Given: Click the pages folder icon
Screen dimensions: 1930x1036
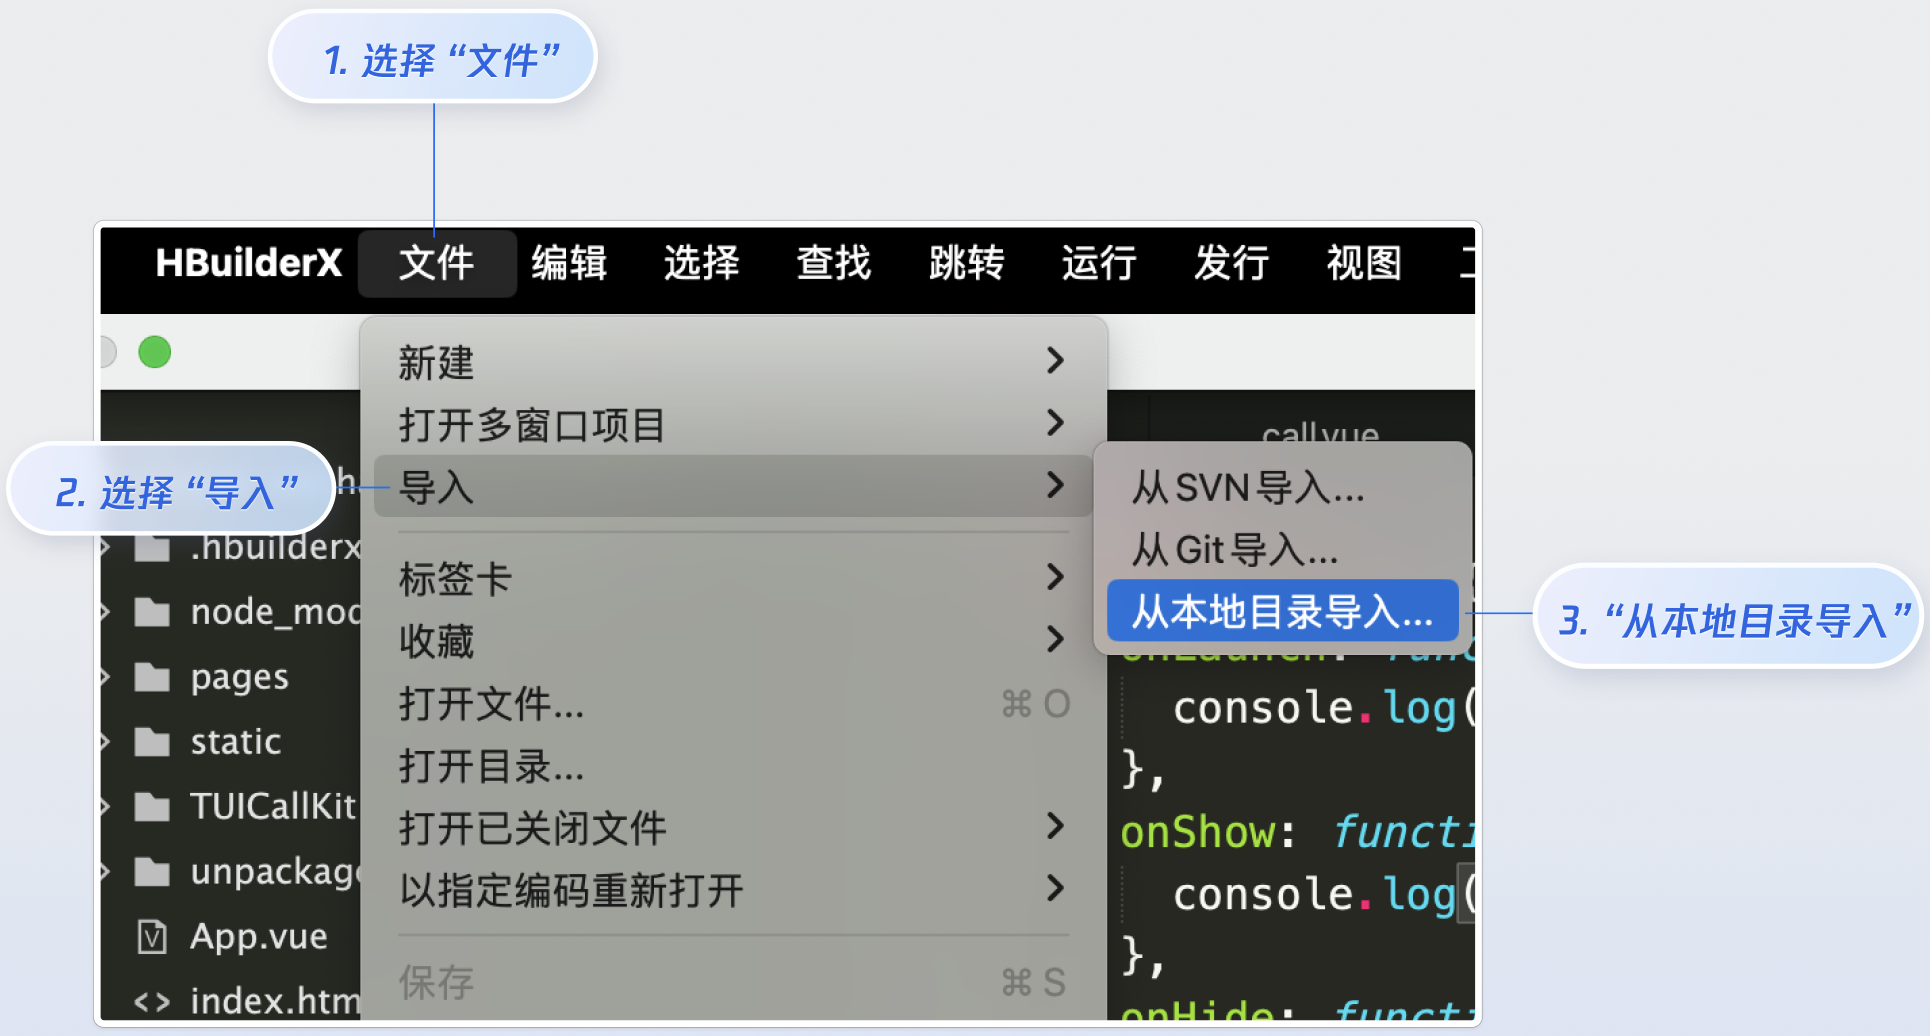Looking at the screenshot, I should [152, 677].
